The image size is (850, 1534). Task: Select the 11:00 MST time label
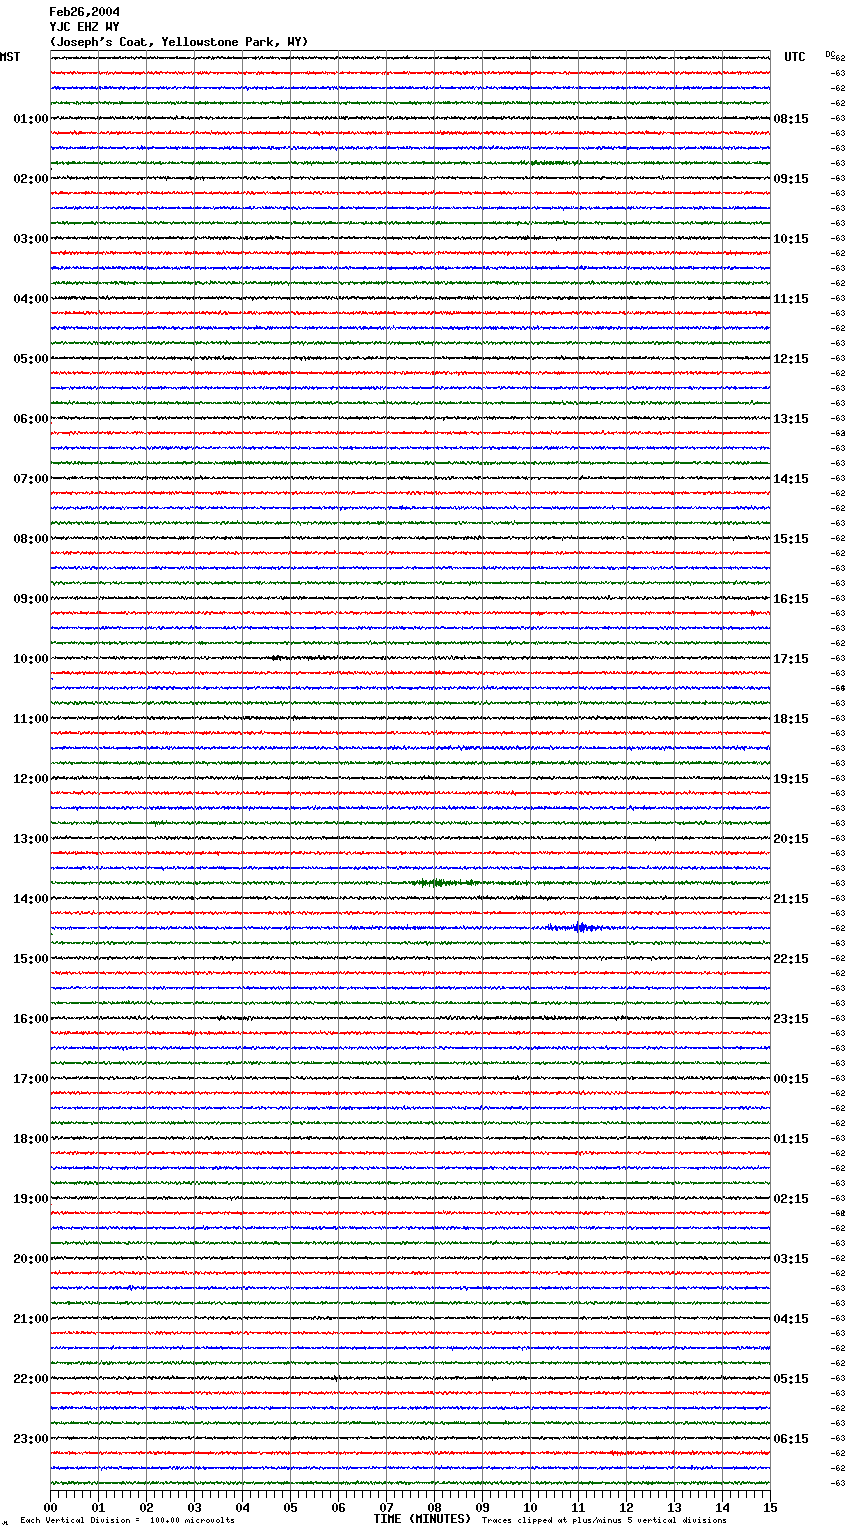[31, 719]
